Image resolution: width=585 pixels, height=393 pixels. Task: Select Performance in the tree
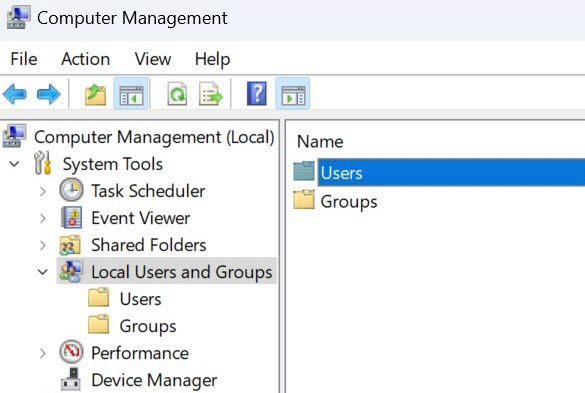(x=140, y=353)
